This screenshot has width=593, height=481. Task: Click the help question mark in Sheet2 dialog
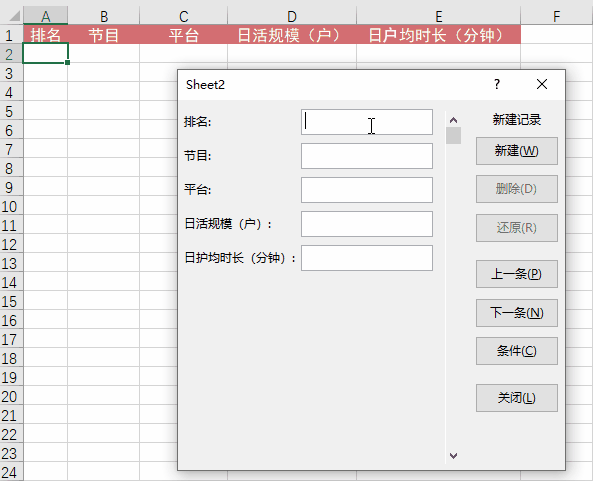click(497, 84)
